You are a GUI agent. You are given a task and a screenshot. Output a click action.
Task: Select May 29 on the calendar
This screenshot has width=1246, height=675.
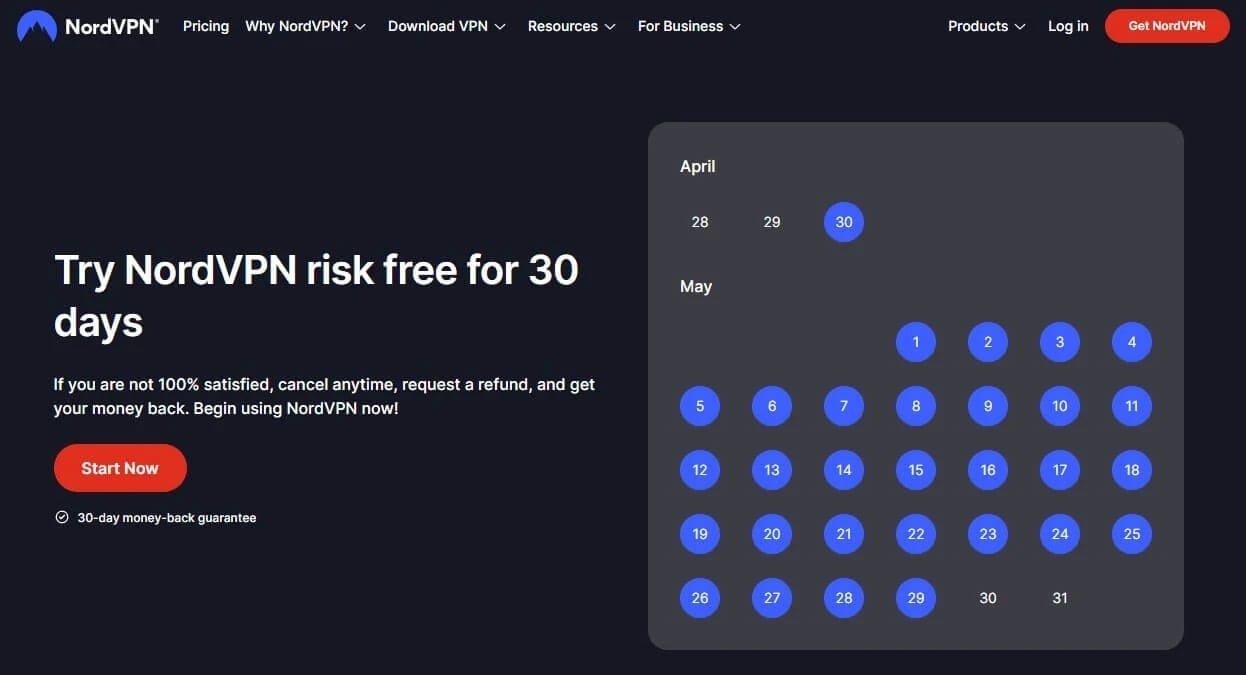[915, 597]
